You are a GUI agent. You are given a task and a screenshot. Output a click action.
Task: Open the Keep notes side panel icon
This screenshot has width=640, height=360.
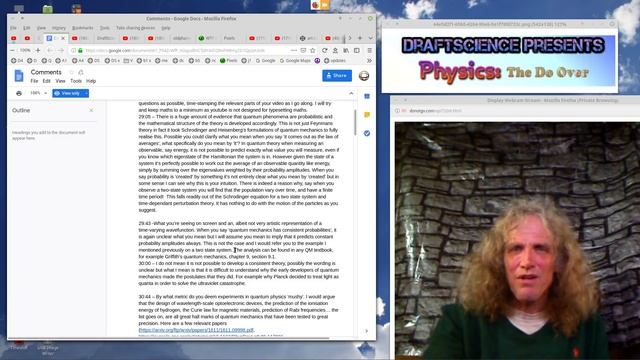pyautogui.click(x=367, y=115)
